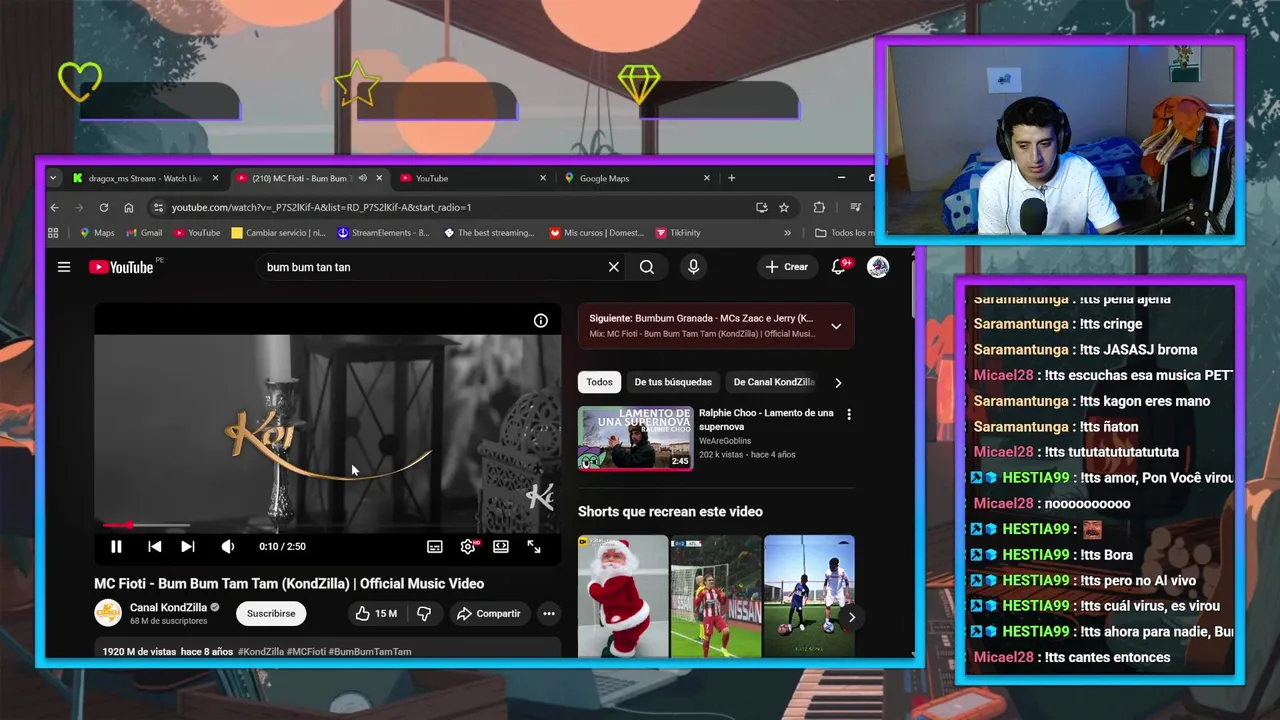This screenshot has width=1280, height=720.
Task: Reload the current page
Action: click(104, 207)
